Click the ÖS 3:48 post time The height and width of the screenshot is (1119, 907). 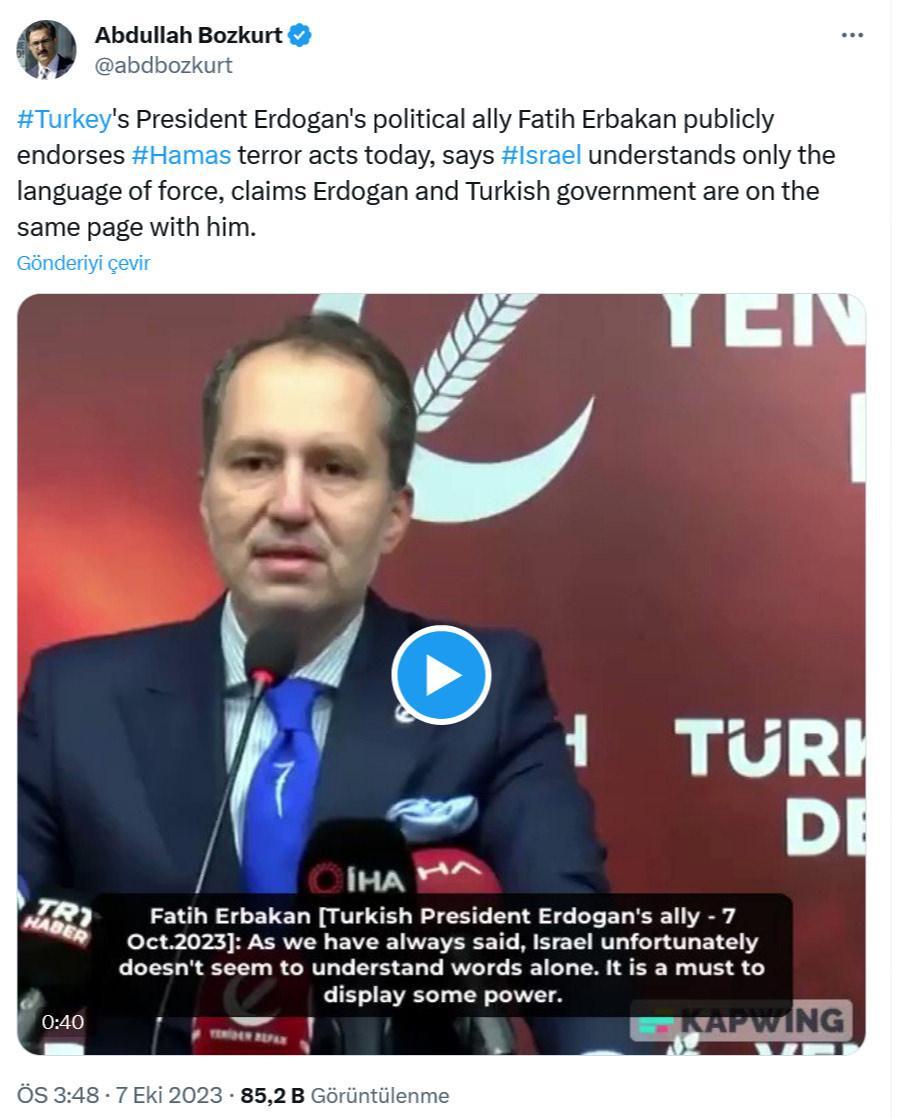tap(57, 1095)
